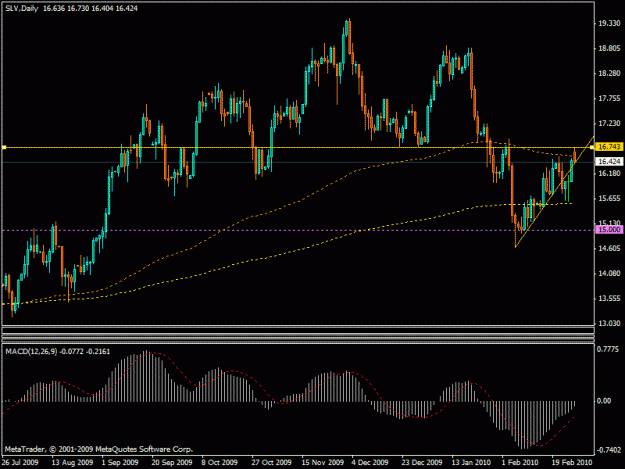
Task: Select the yellow 16.743 horizontal line price tag
Action: click(x=609, y=147)
